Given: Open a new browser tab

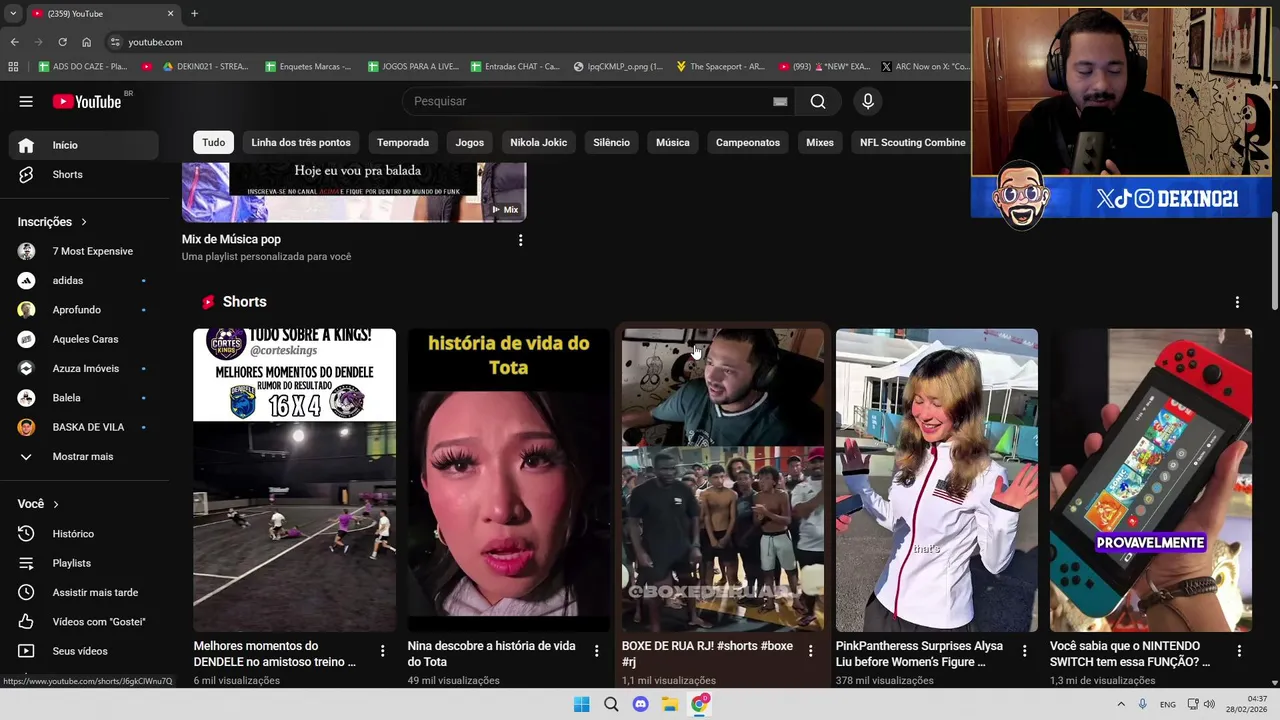Looking at the screenshot, I should [x=194, y=13].
